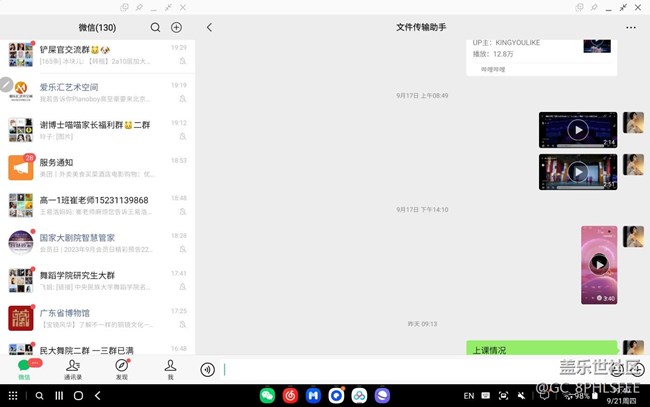Tap the plus icon beside search
Viewport: 650px width, 407px height.
point(176,28)
